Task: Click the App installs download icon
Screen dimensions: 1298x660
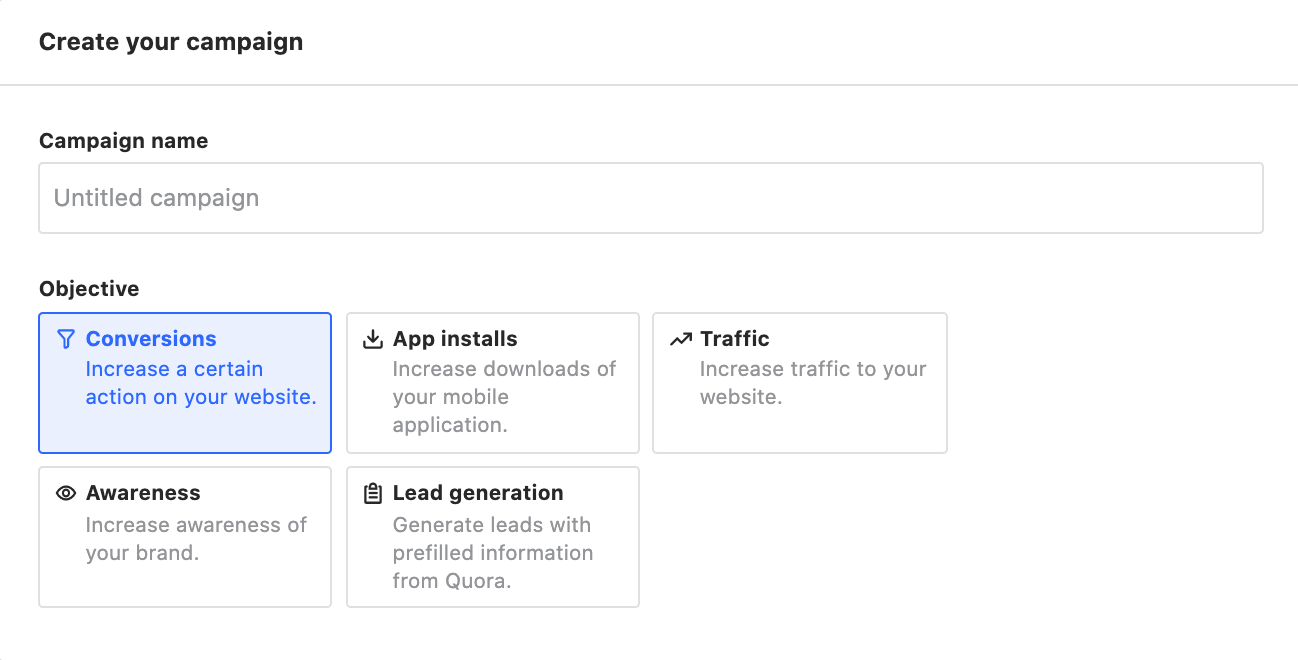Action: pyautogui.click(x=373, y=339)
